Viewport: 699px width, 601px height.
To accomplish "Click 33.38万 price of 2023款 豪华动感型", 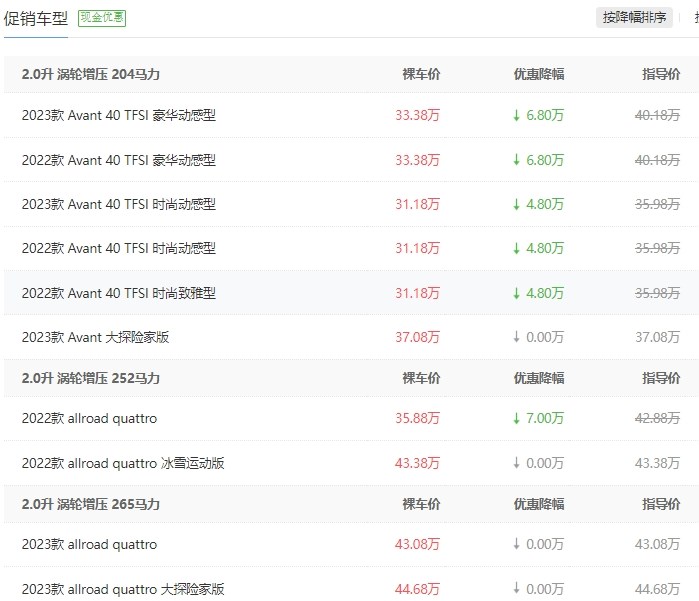I will click(417, 115).
